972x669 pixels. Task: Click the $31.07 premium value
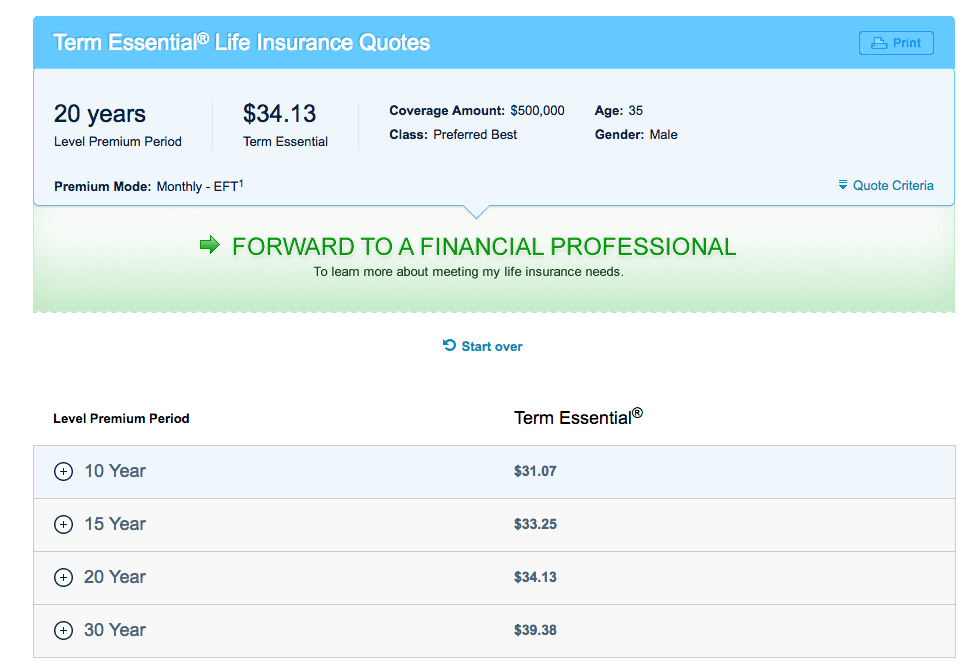[535, 471]
